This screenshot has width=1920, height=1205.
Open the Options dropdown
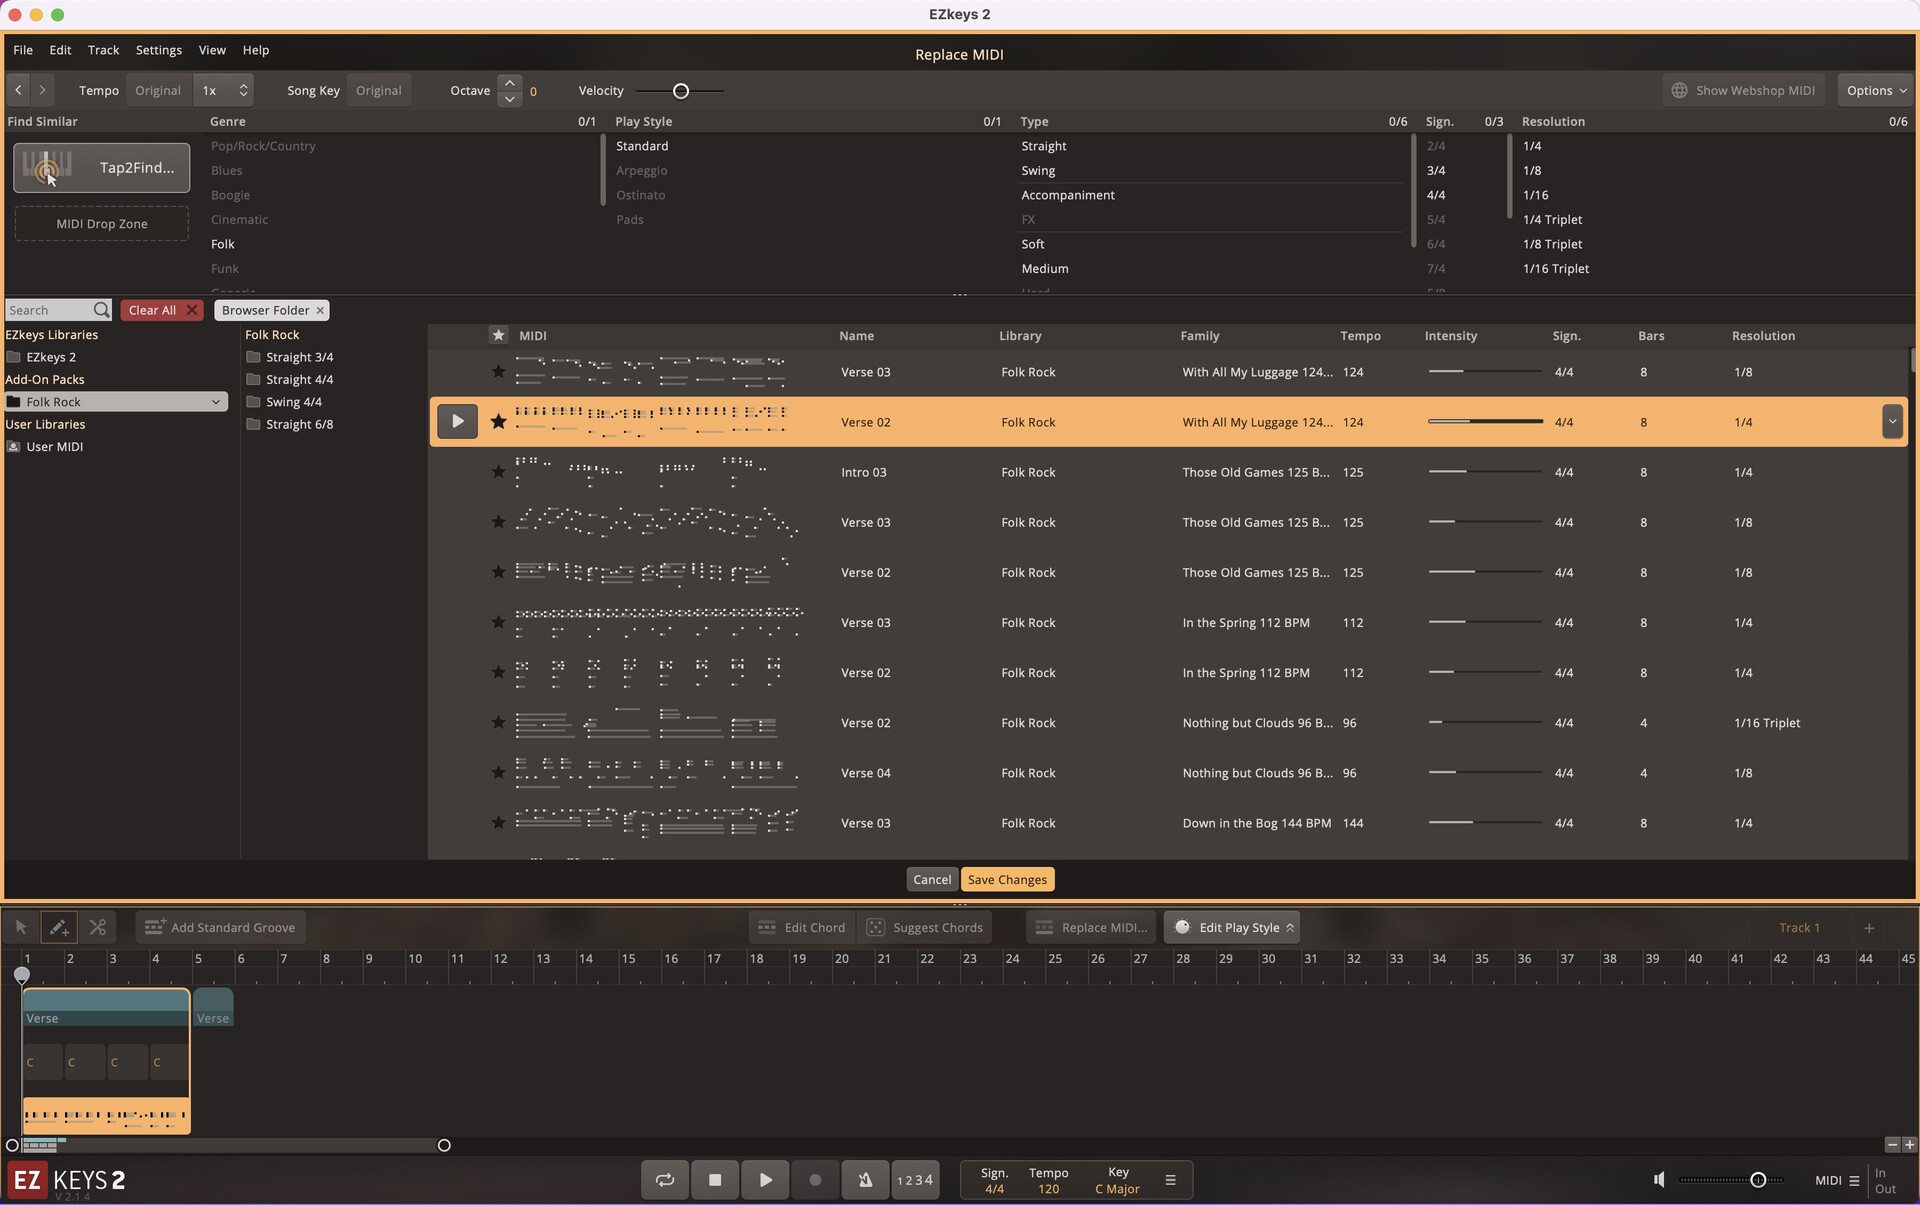coord(1875,90)
